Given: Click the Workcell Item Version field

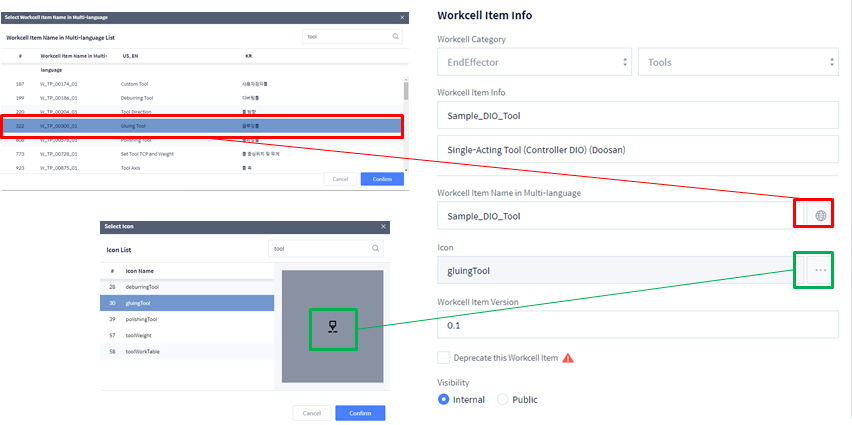Looking at the screenshot, I should coord(638,326).
